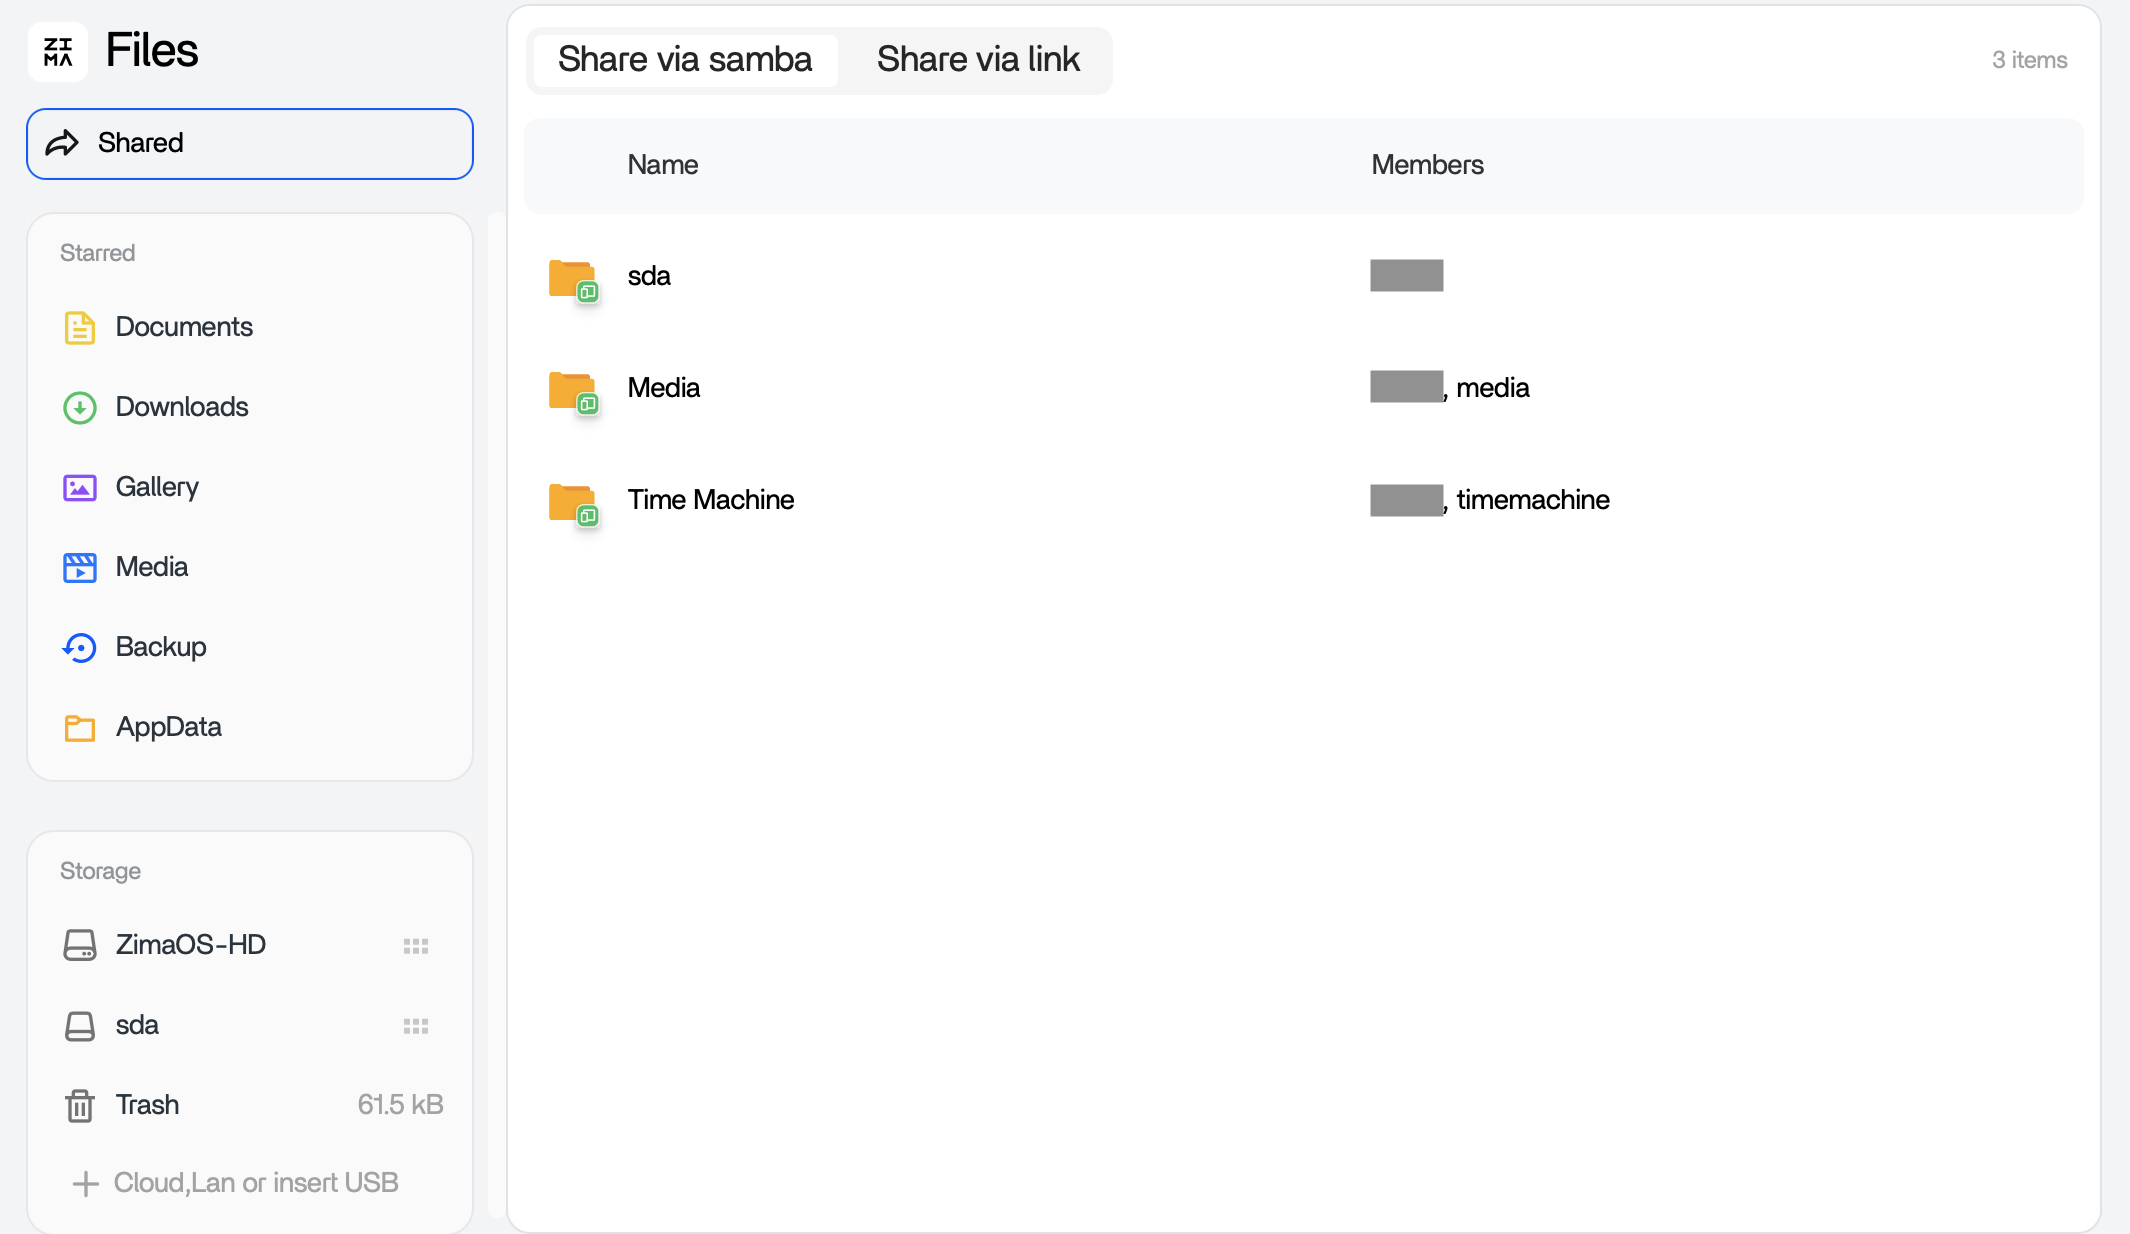The width and height of the screenshot is (2130, 1234).
Task: Open the shared sda folder row
Action: [x=649, y=276]
